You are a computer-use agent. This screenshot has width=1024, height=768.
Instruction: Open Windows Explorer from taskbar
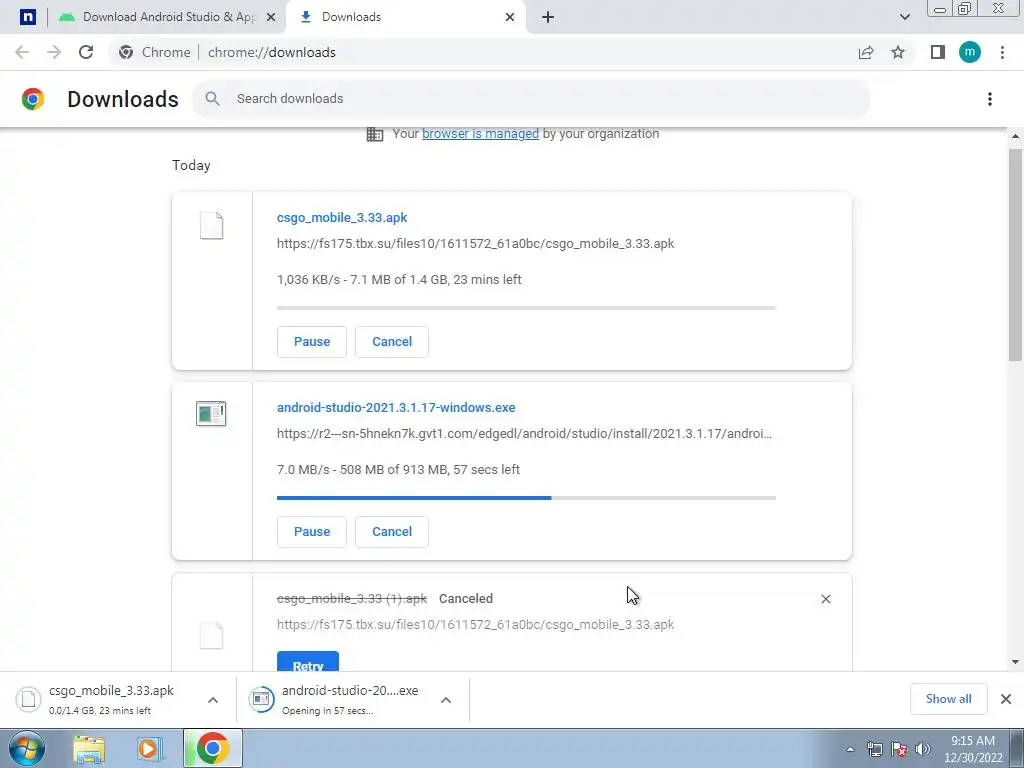point(89,749)
